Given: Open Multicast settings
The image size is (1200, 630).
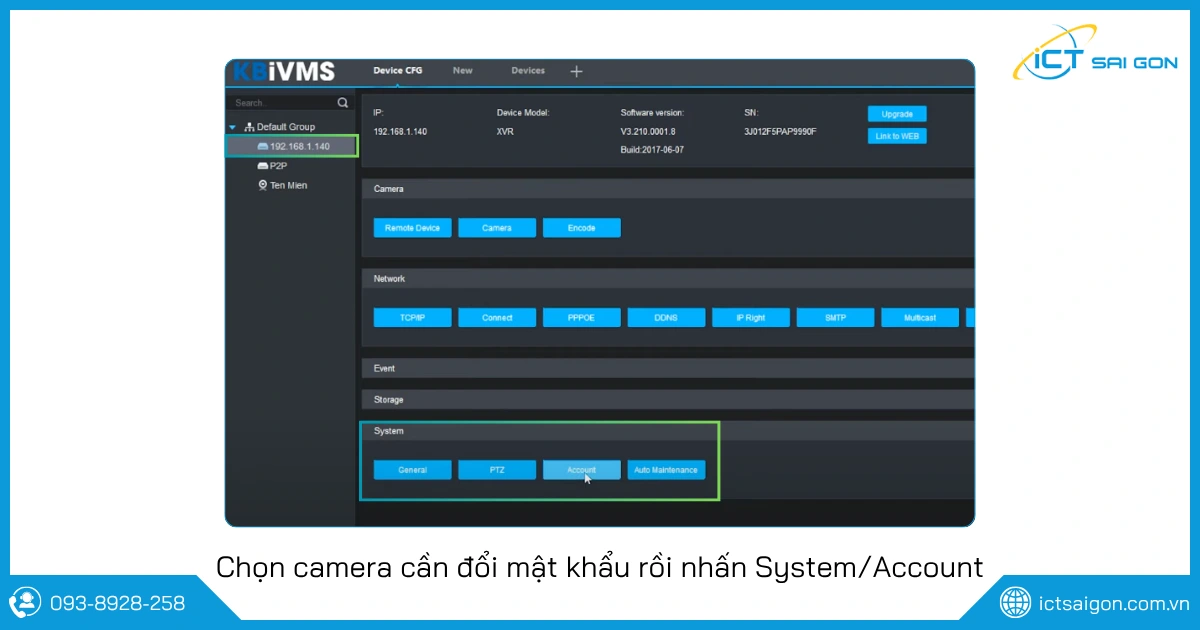Looking at the screenshot, I should tap(920, 318).
